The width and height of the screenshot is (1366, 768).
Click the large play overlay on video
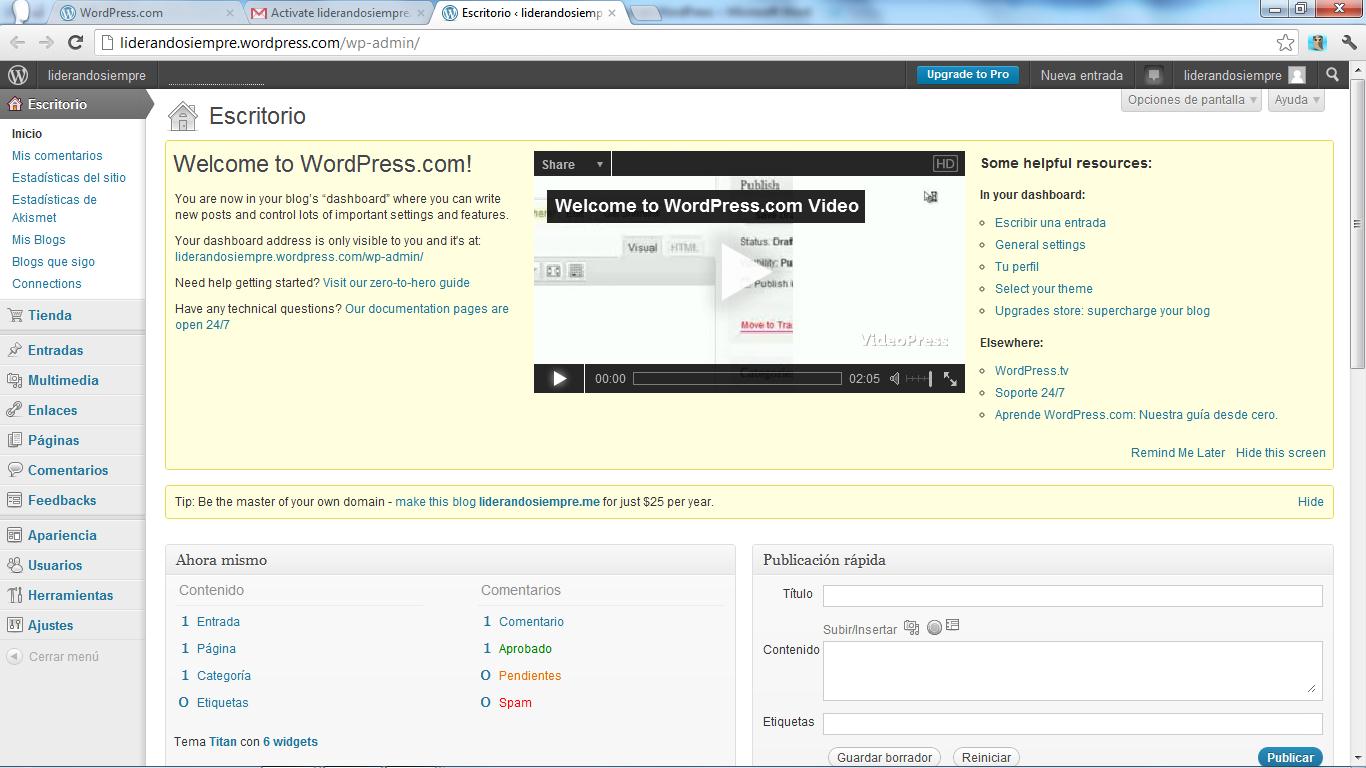click(745, 271)
